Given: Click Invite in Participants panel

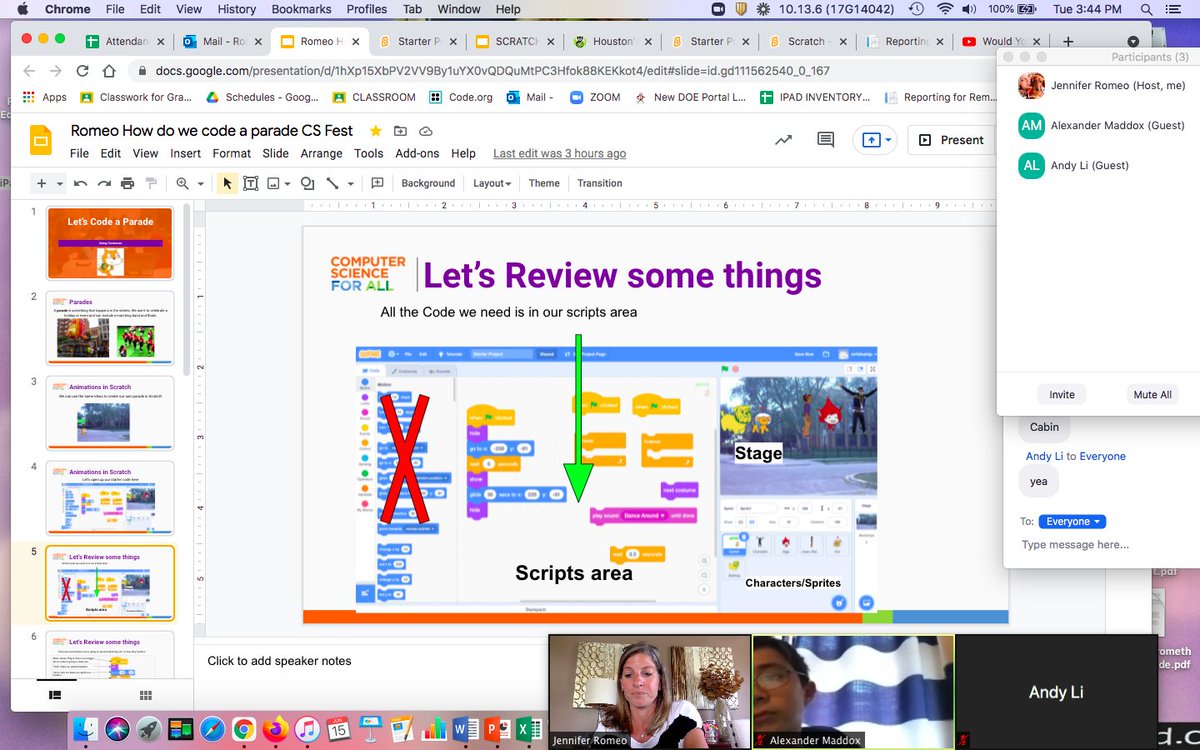Looking at the screenshot, I should [x=1061, y=394].
